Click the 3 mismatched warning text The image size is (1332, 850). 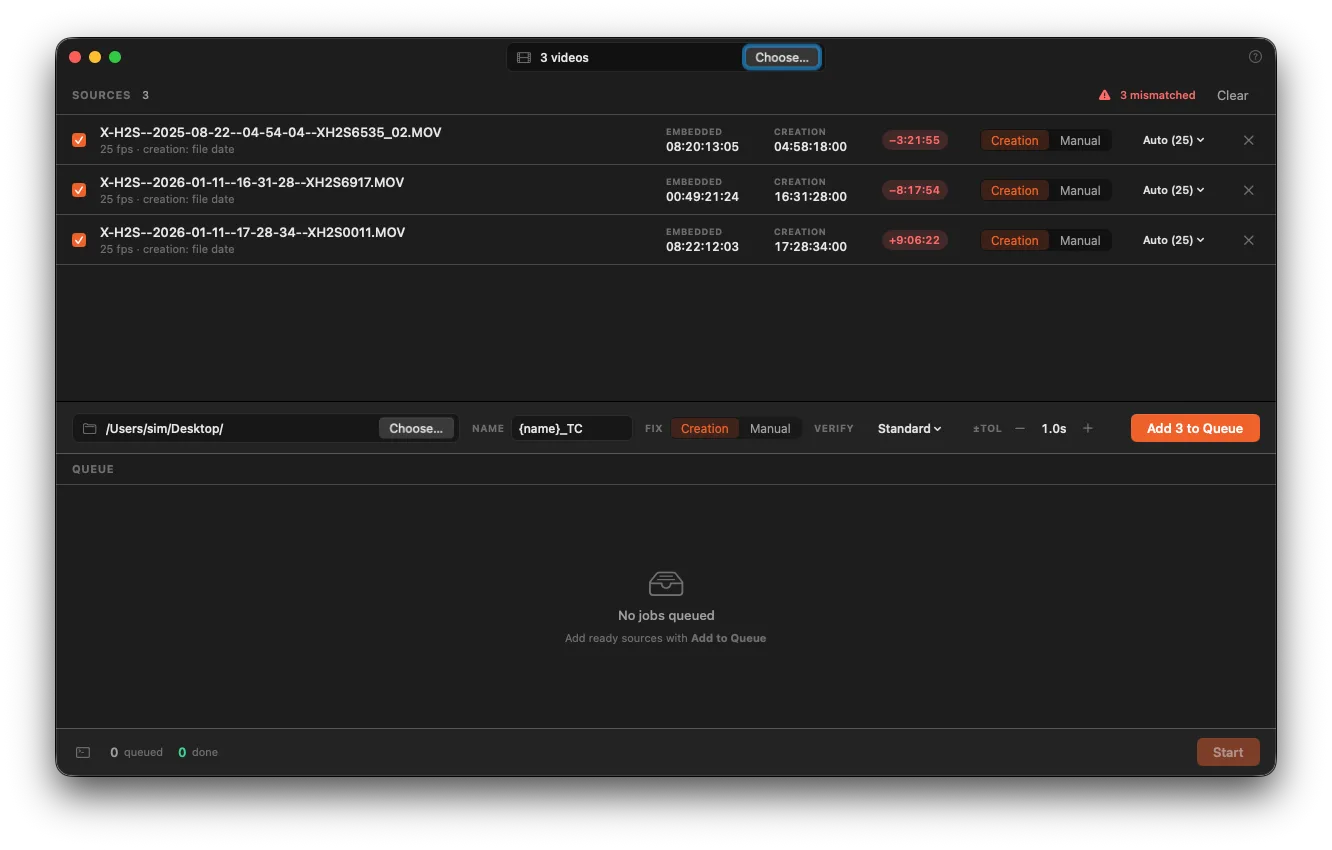coord(1157,95)
